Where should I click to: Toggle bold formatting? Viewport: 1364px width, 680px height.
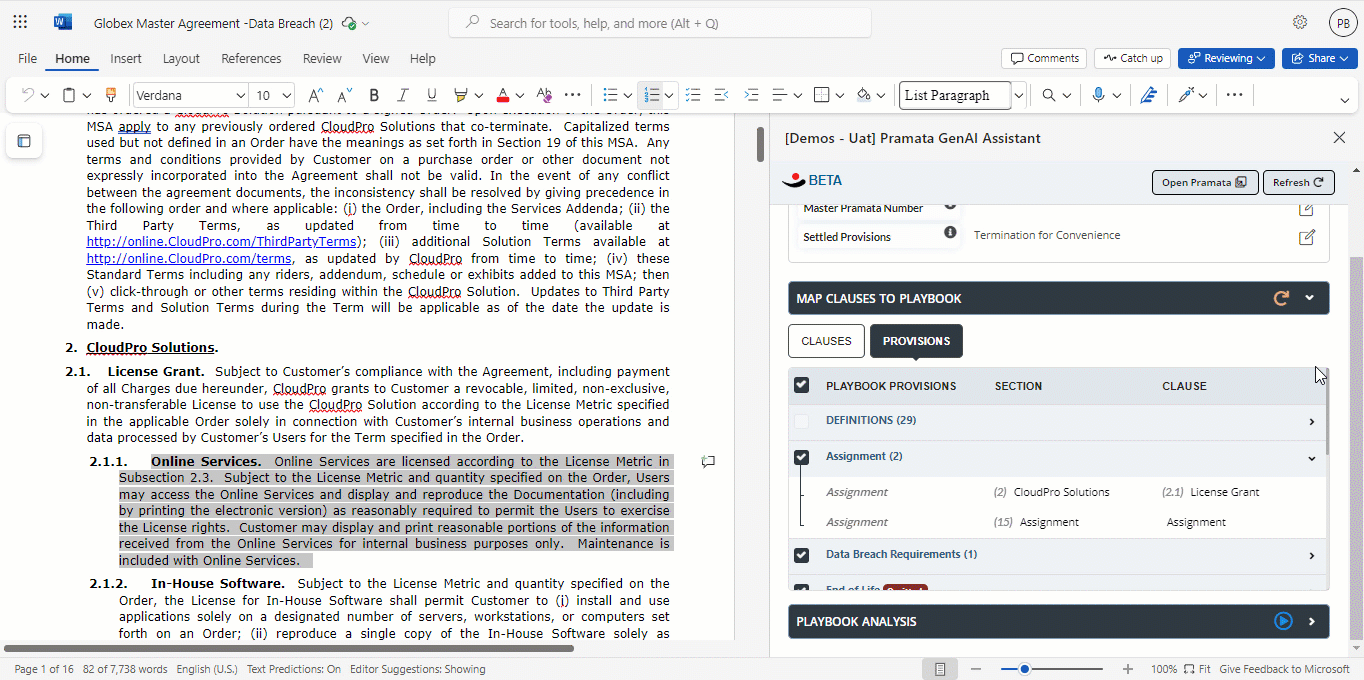pyautogui.click(x=374, y=95)
